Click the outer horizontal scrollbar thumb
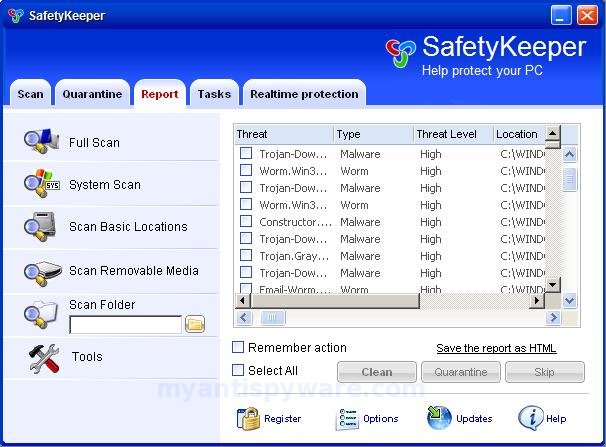 [273, 318]
